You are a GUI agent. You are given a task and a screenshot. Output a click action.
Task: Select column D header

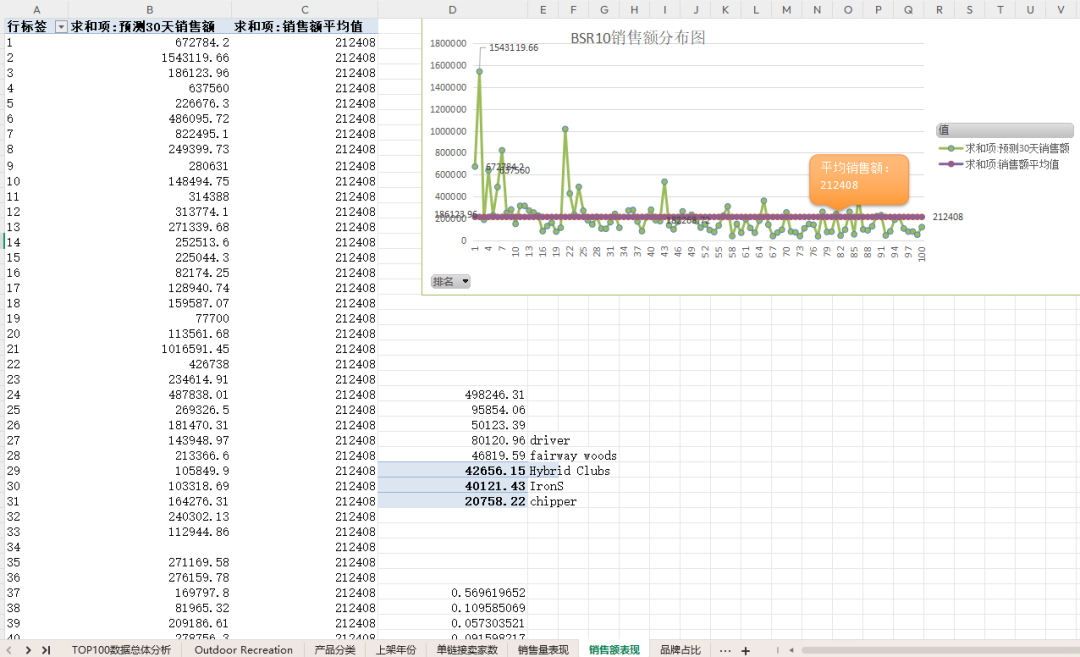(x=453, y=10)
